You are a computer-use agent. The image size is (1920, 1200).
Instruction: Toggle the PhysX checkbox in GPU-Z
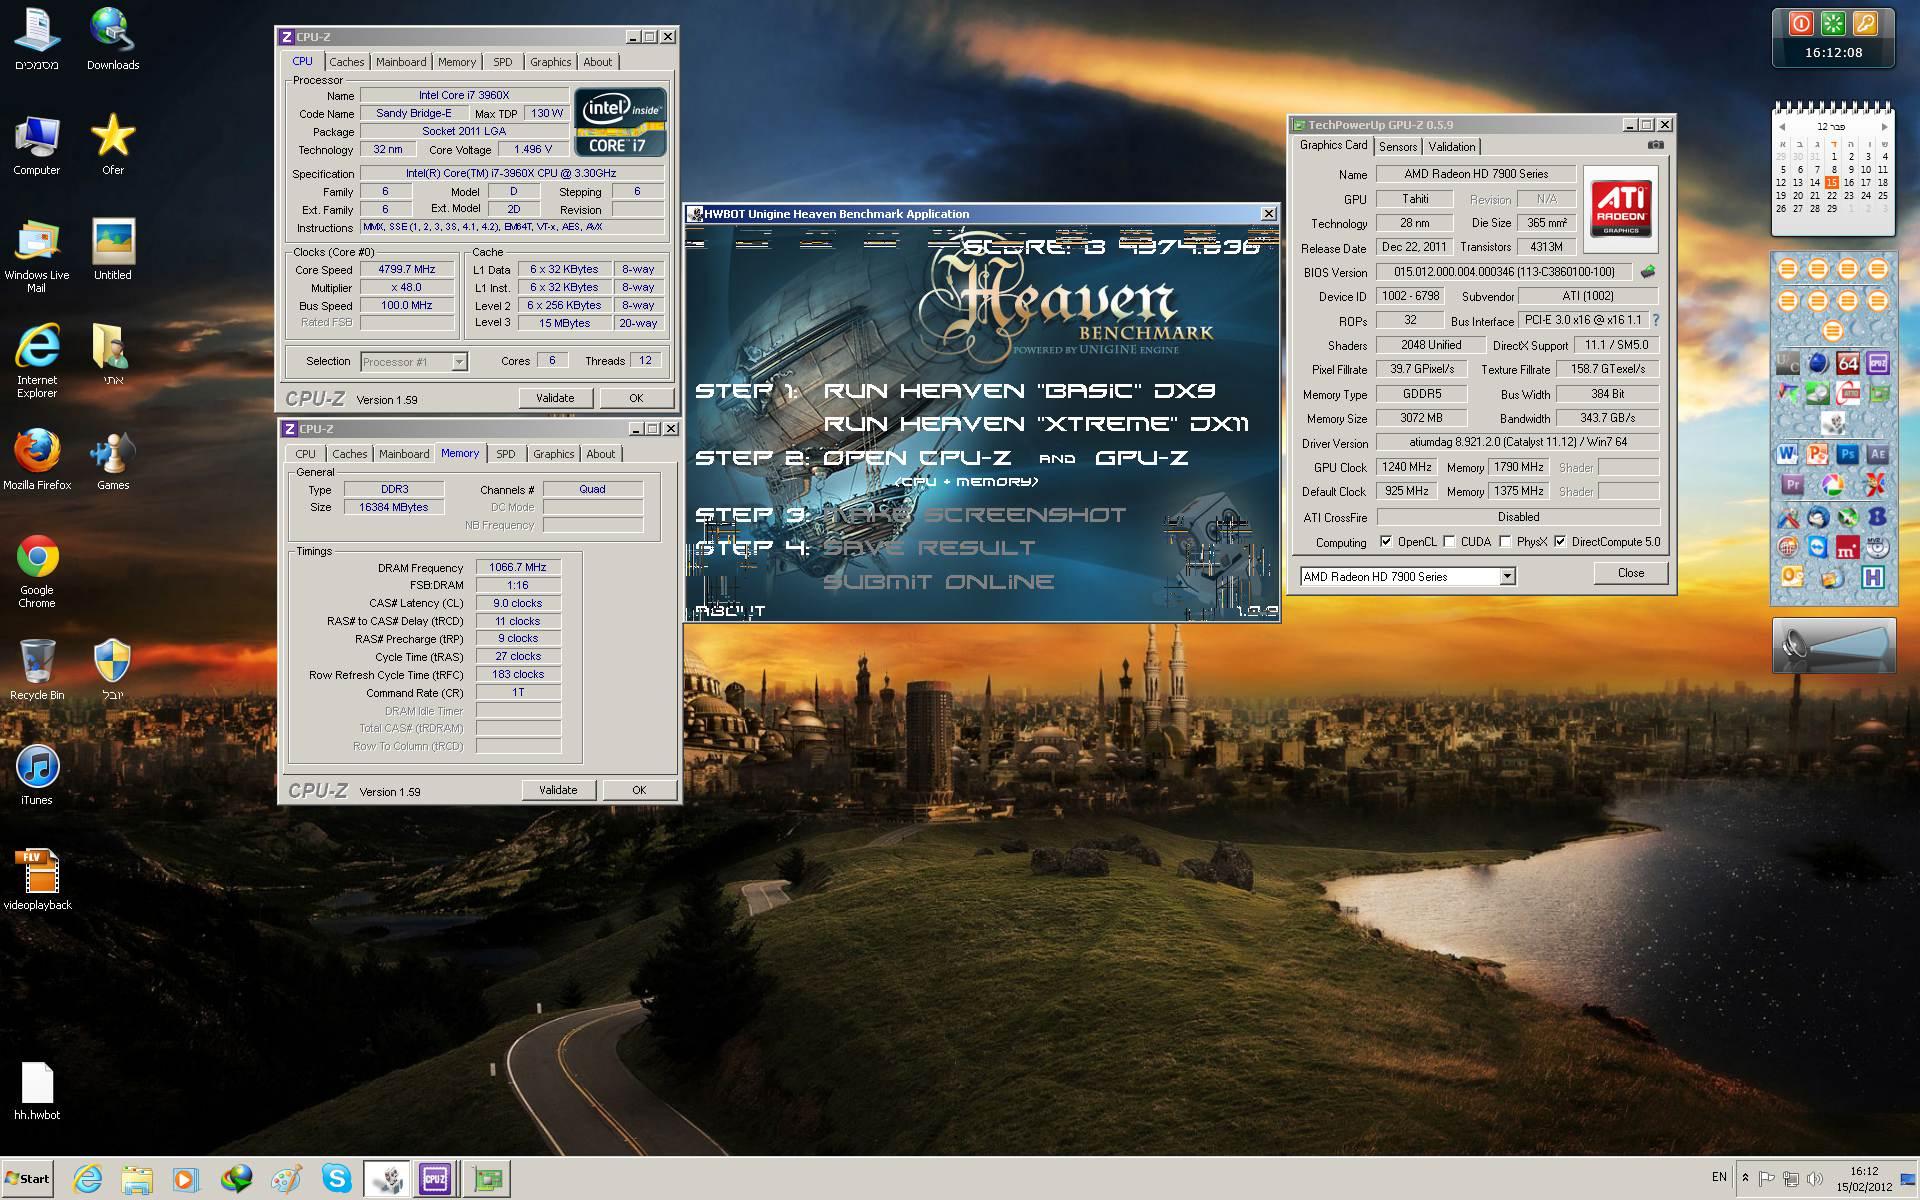[x=1505, y=541]
